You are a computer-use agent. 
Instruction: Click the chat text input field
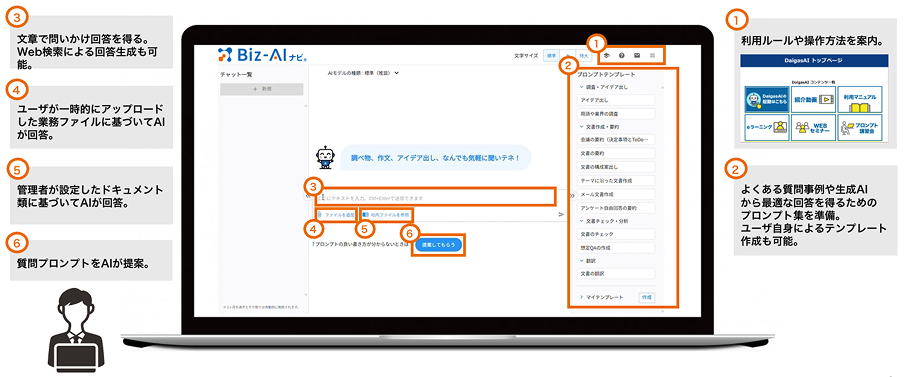[435, 197]
